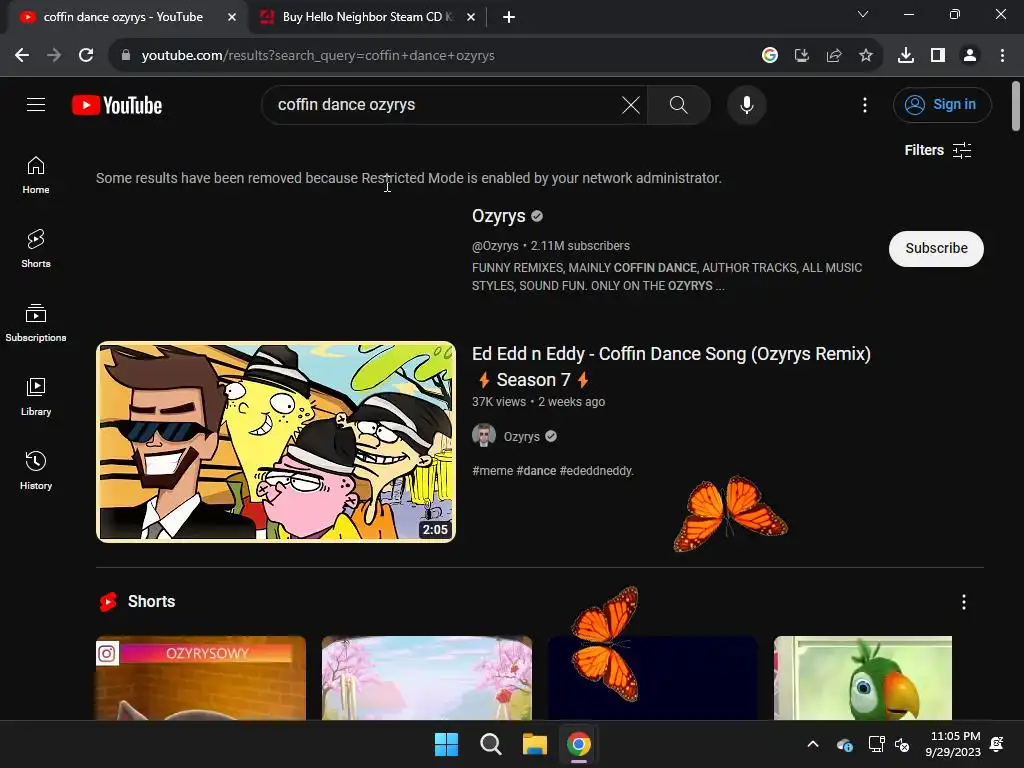1024x768 pixels.
Task: Click the muted volume tray icon
Action: point(903,744)
